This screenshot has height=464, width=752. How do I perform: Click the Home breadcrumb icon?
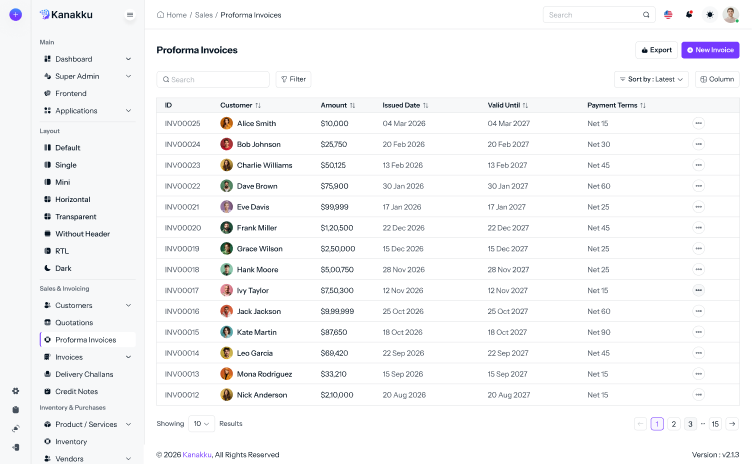[x=161, y=15]
